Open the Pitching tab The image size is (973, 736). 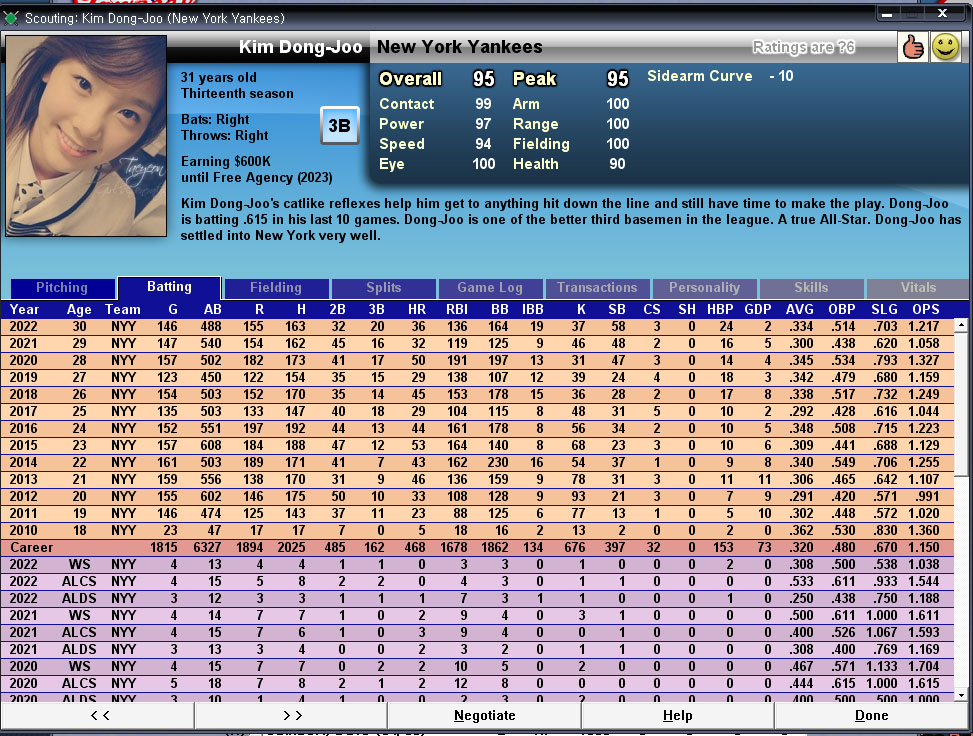(62, 288)
